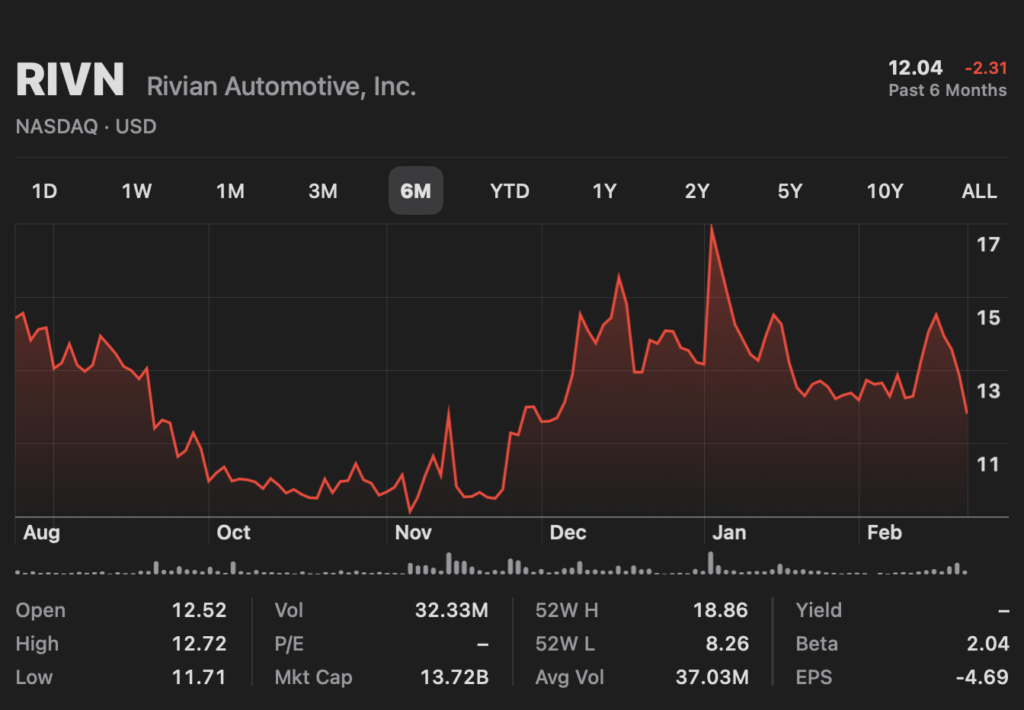1024x710 pixels.
Task: Switch chart to 1W range
Action: [x=136, y=191]
